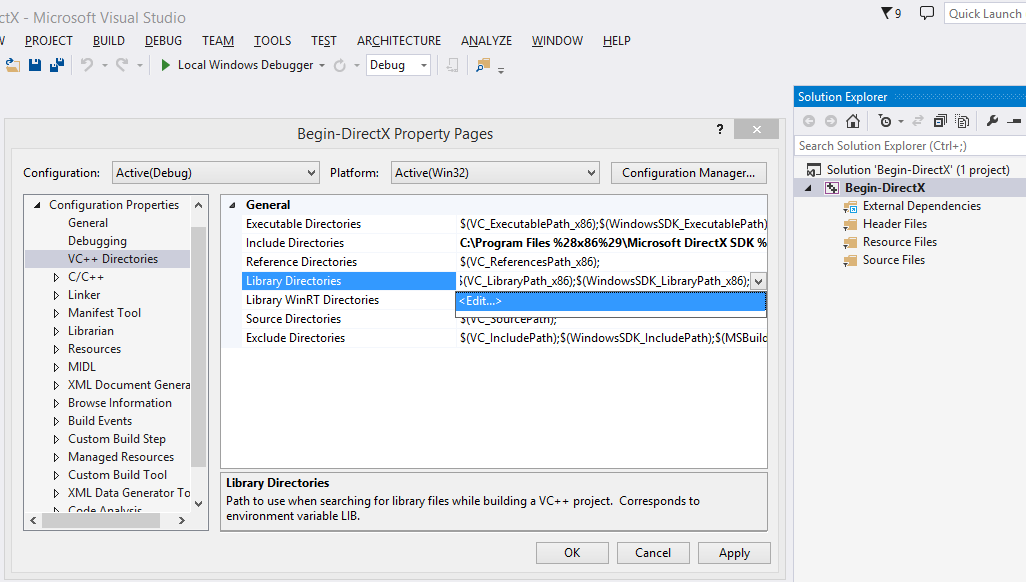Open the Platform dropdown showing Active(Win32)
This screenshot has height=582, width=1026.
coord(495,173)
